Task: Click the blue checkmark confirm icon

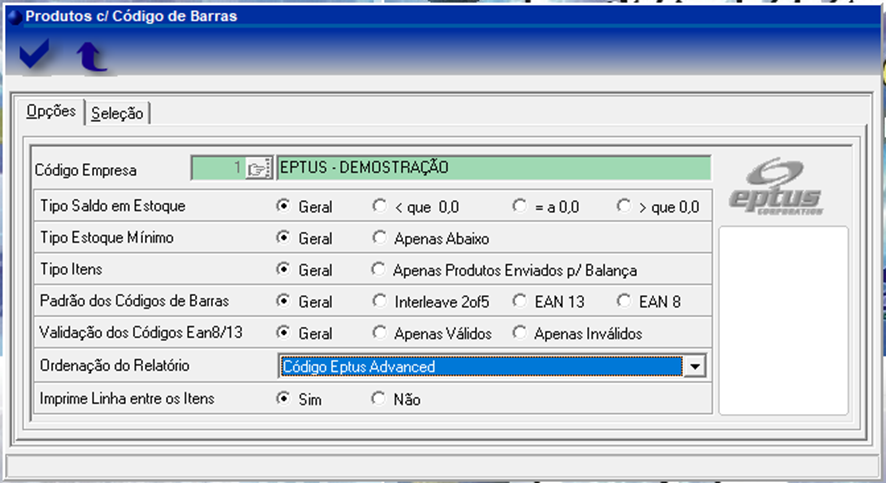Action: coord(35,55)
